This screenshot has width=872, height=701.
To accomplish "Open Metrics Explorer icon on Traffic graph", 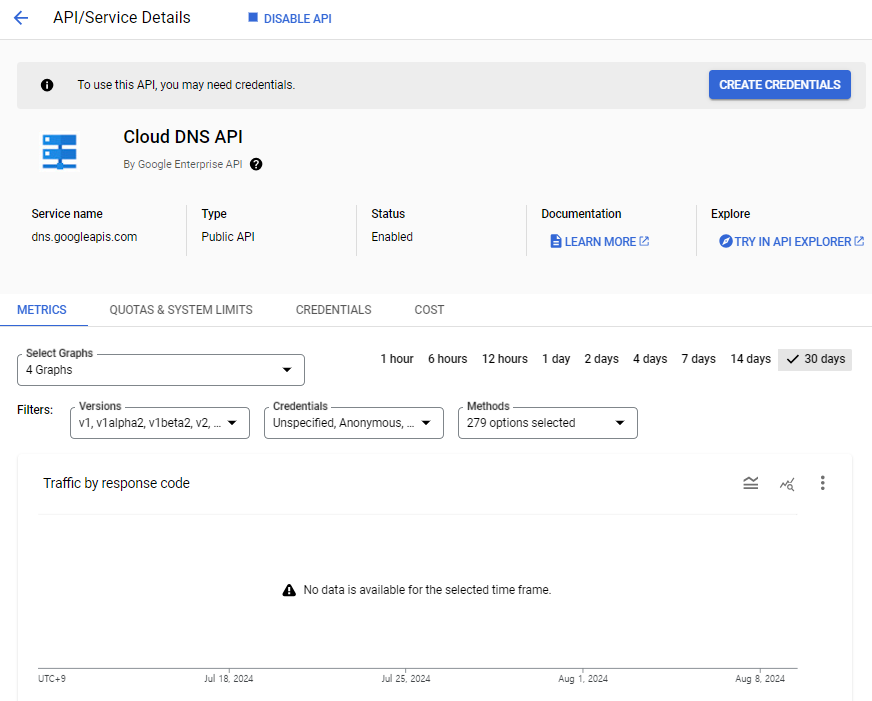I will tap(787, 484).
